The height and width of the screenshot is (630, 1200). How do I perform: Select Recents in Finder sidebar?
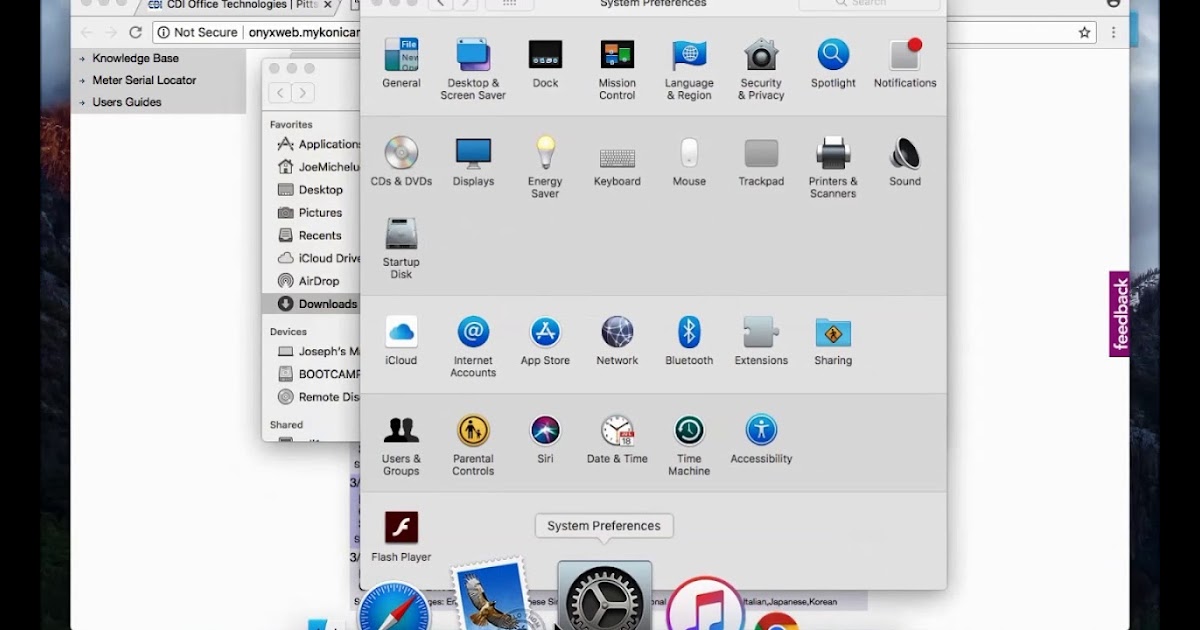pyautogui.click(x=310, y=236)
